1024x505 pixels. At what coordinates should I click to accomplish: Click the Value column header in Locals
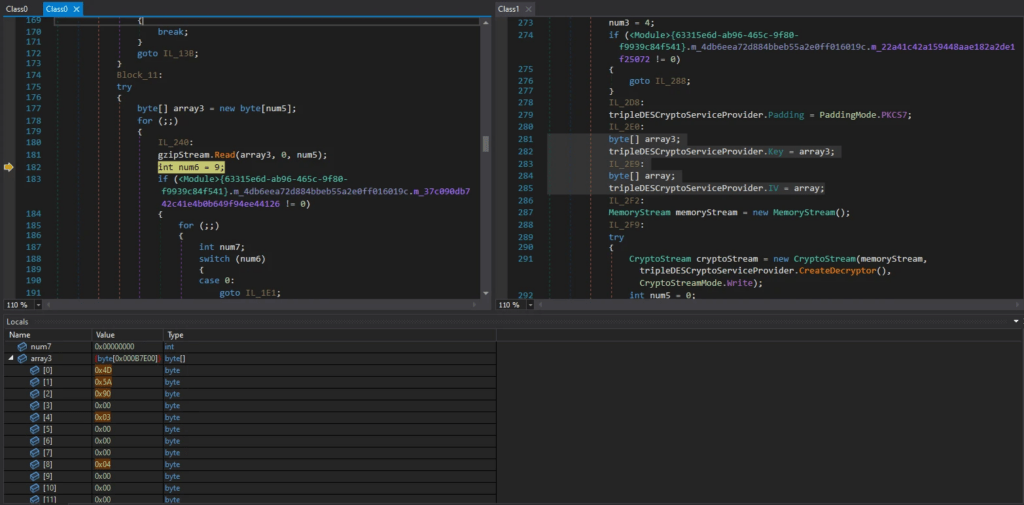pos(106,334)
